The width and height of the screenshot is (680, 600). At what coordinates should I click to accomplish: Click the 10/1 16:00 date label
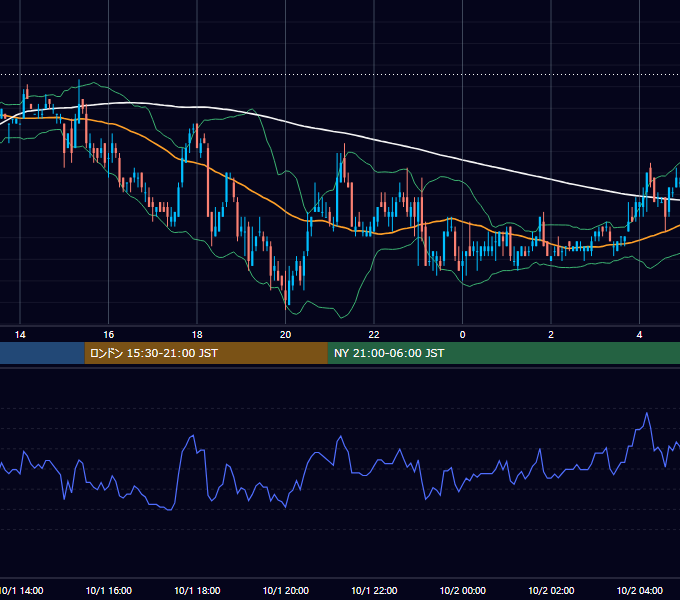pyautogui.click(x=108, y=590)
